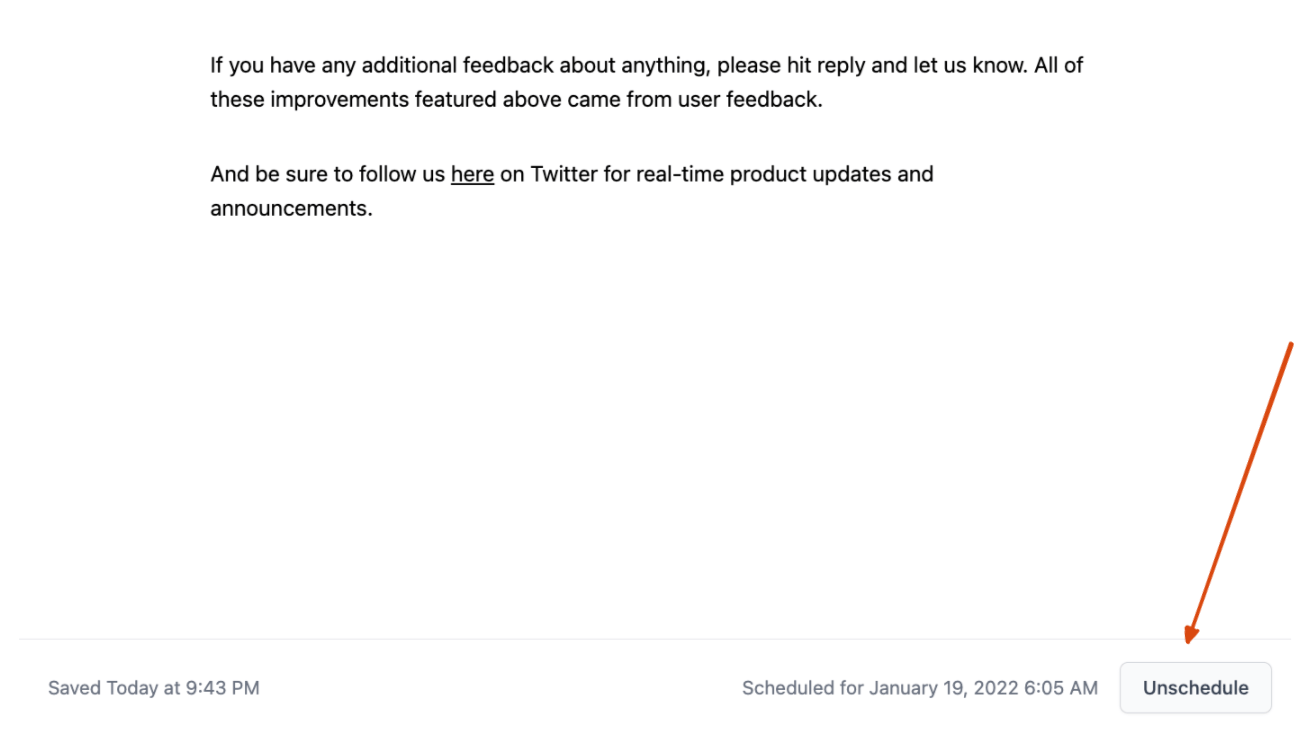The width and height of the screenshot is (1294, 752).
Task: Place cursor at "And be sure" paragraph start
Action: (211, 174)
